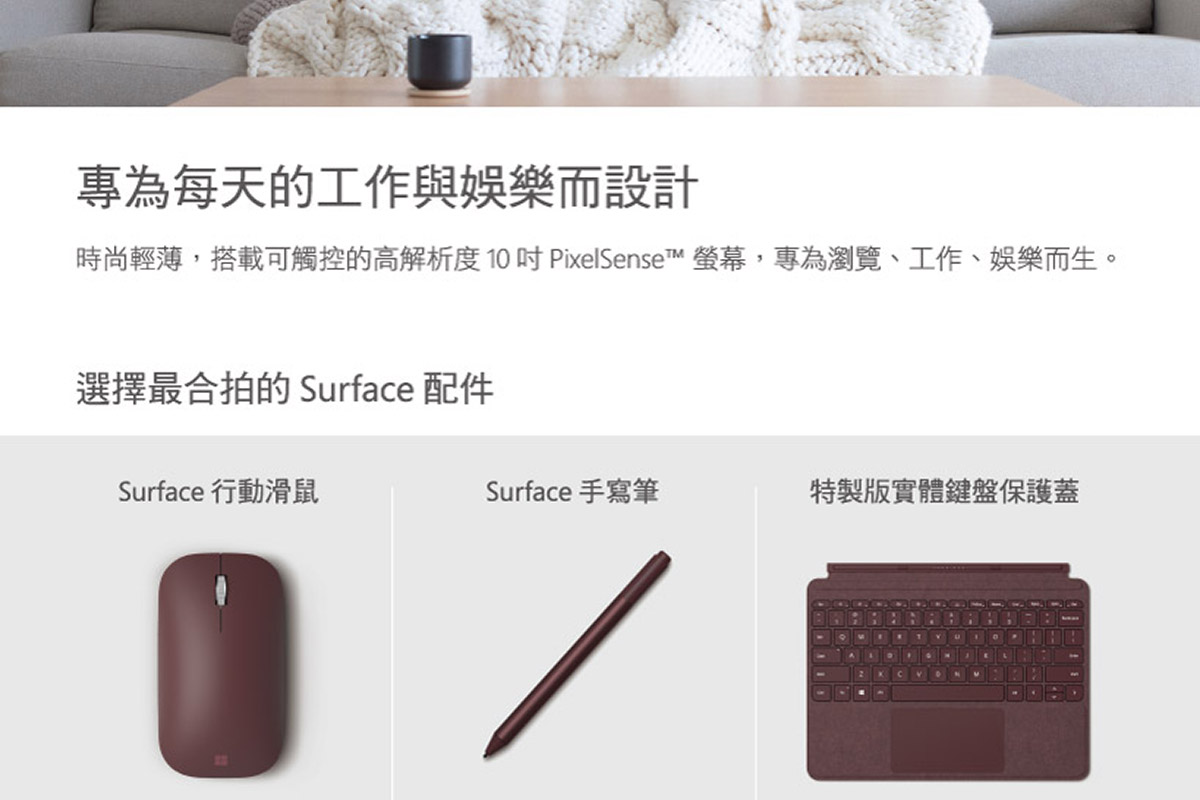Viewport: 1200px width, 800px height.
Task: Open the 特製版實體鍵盤保護蓋 title link
Action: [x=945, y=491]
